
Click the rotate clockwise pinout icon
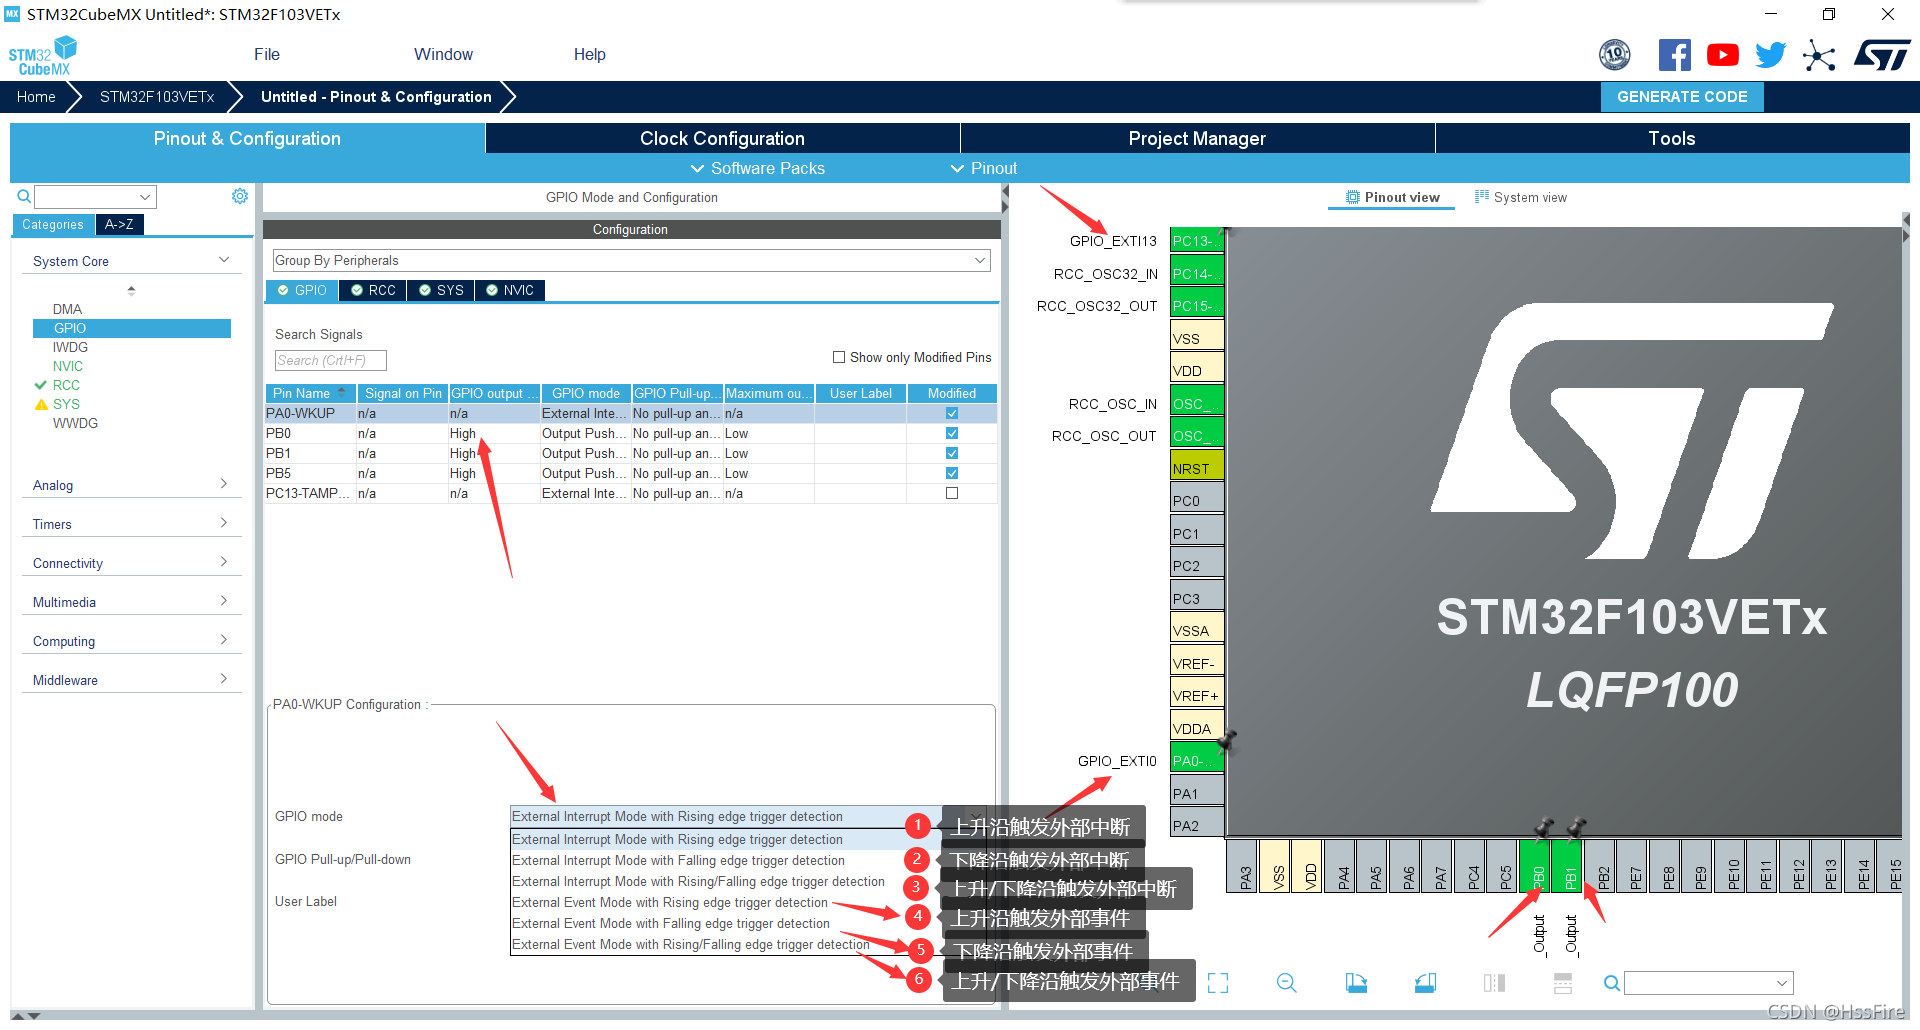click(x=1356, y=983)
